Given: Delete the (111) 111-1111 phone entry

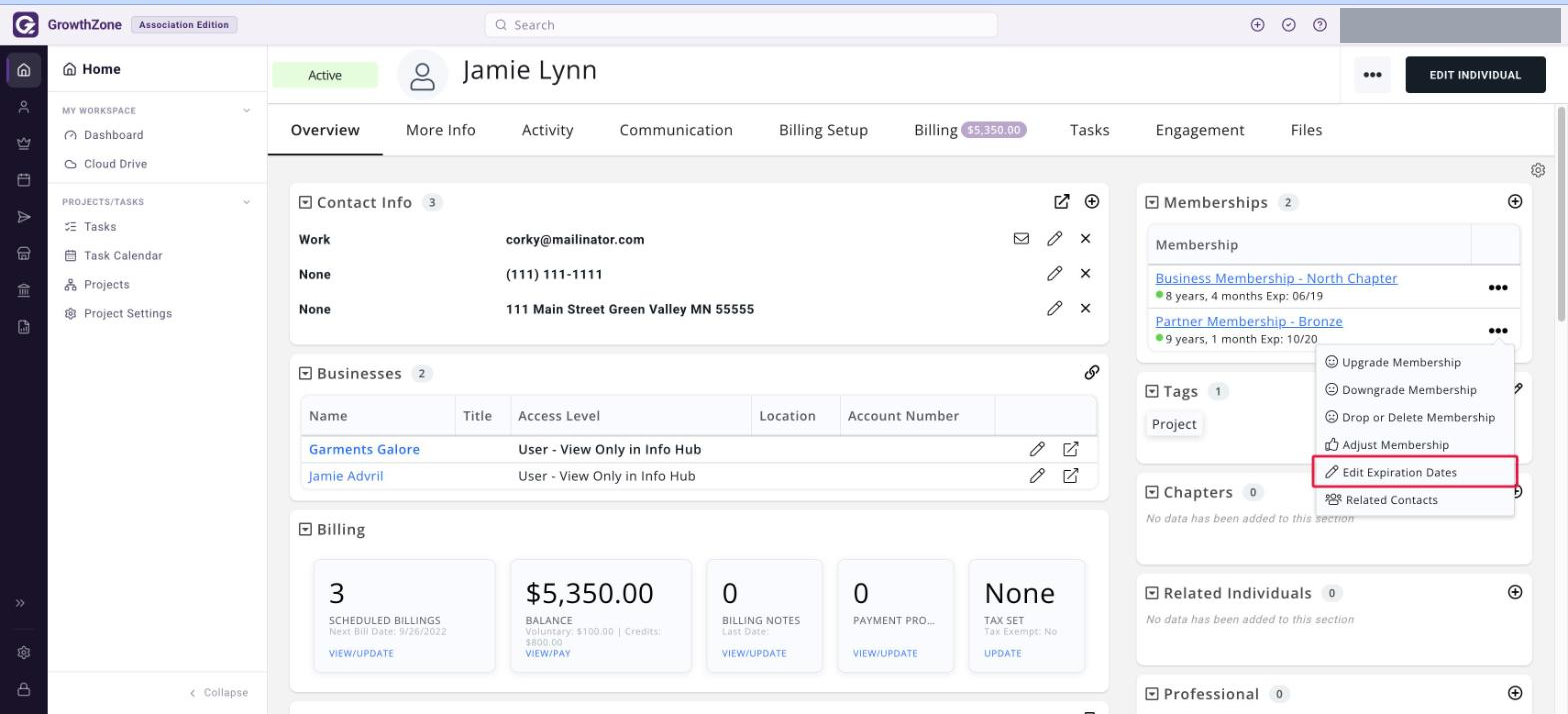Looking at the screenshot, I should click(1085, 274).
